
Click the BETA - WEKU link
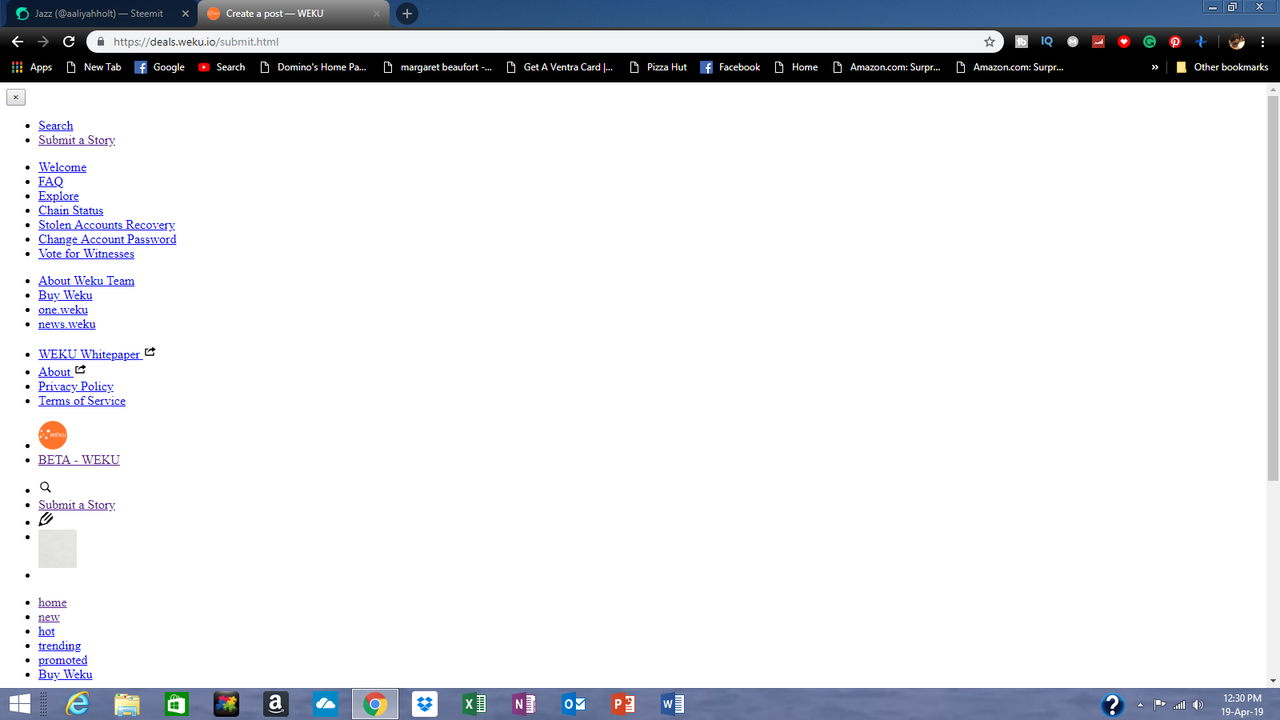pyautogui.click(x=79, y=460)
